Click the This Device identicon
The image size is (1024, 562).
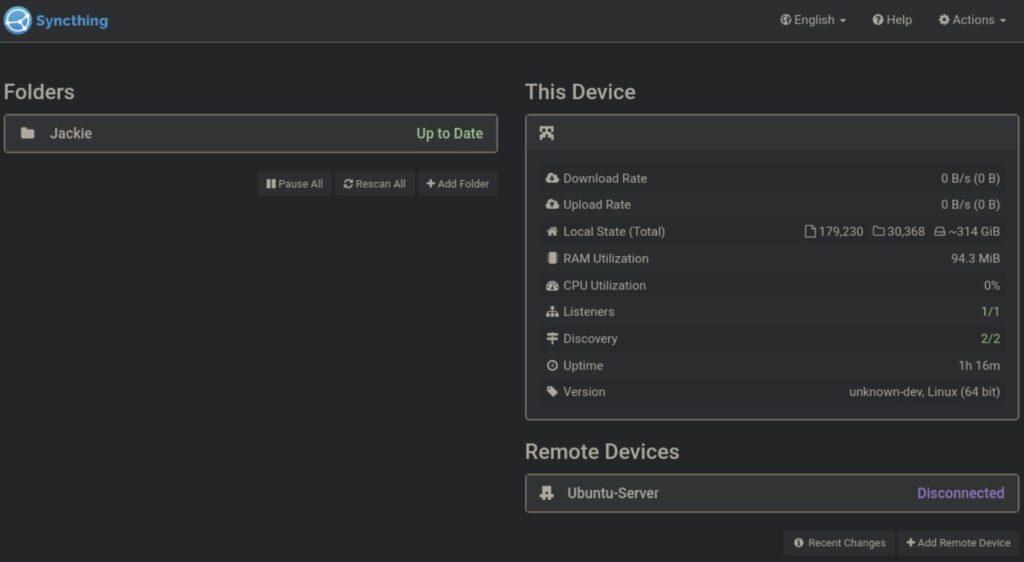pos(547,133)
